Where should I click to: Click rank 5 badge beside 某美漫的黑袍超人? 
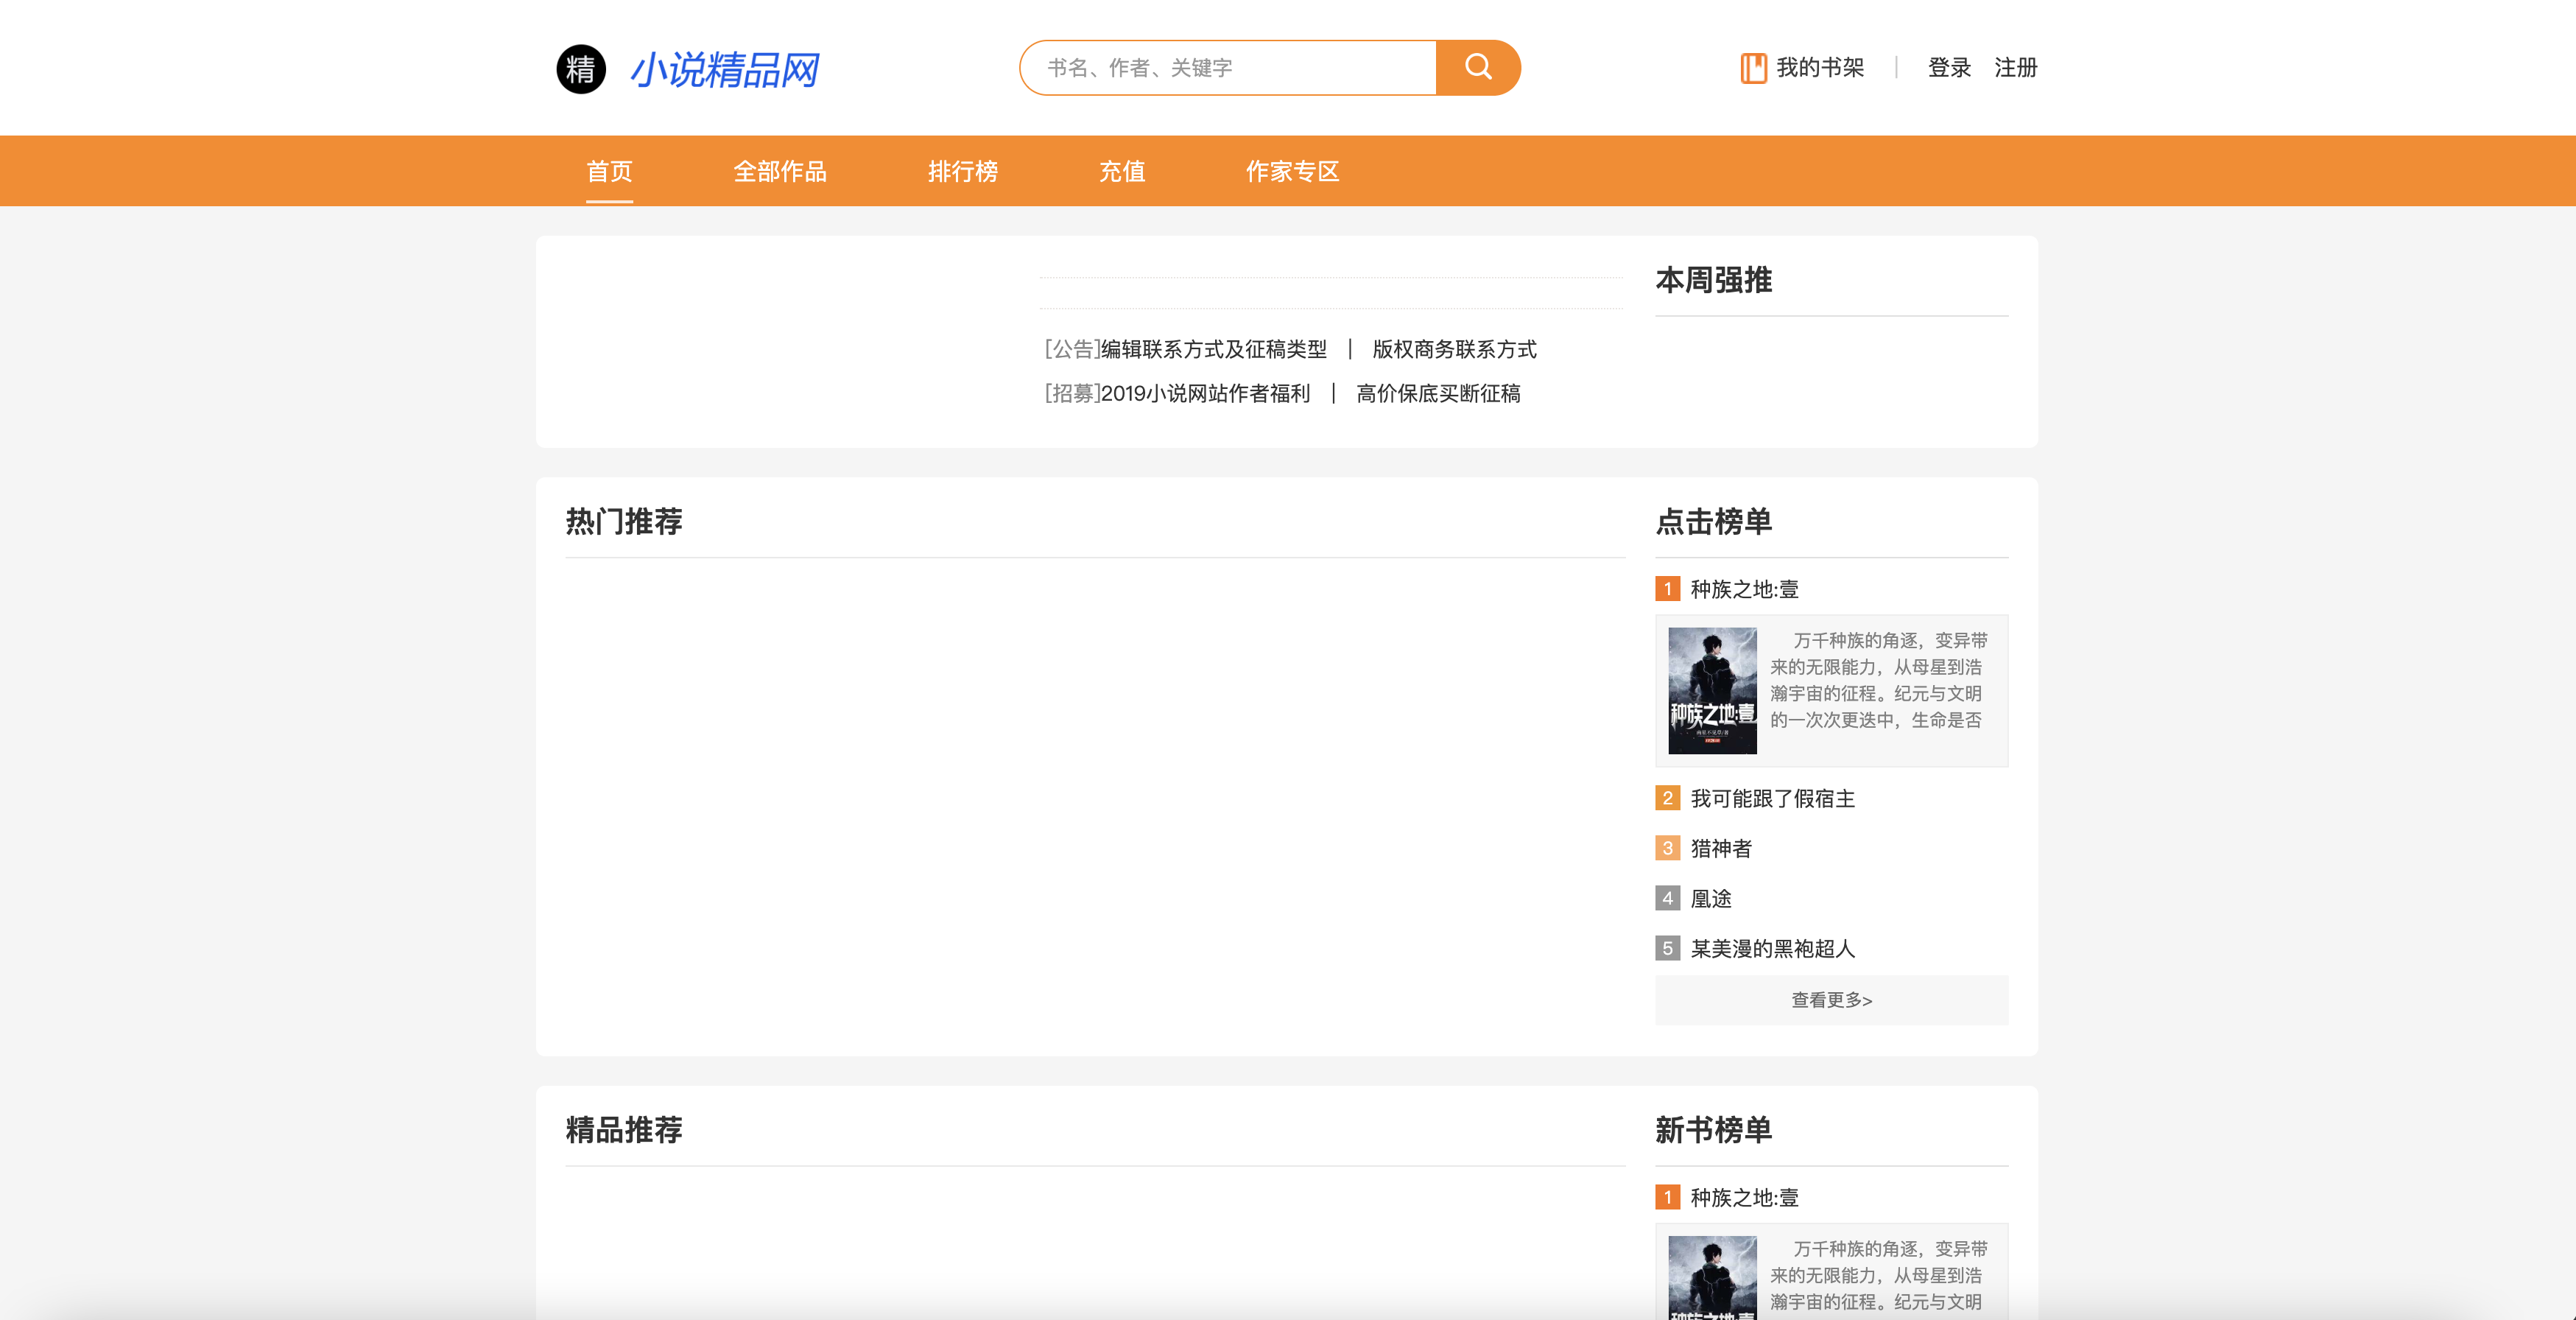click(x=1667, y=948)
